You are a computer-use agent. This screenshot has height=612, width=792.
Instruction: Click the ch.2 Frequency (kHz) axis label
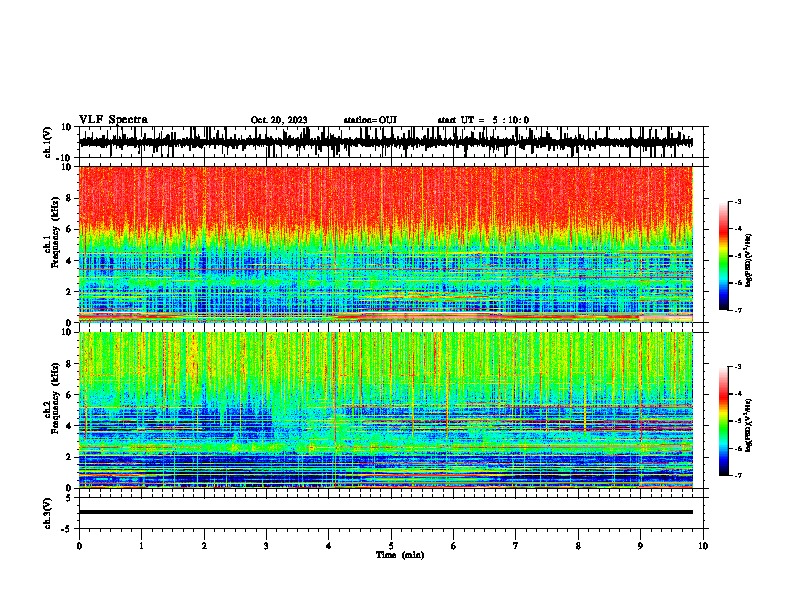[x=55, y=398]
